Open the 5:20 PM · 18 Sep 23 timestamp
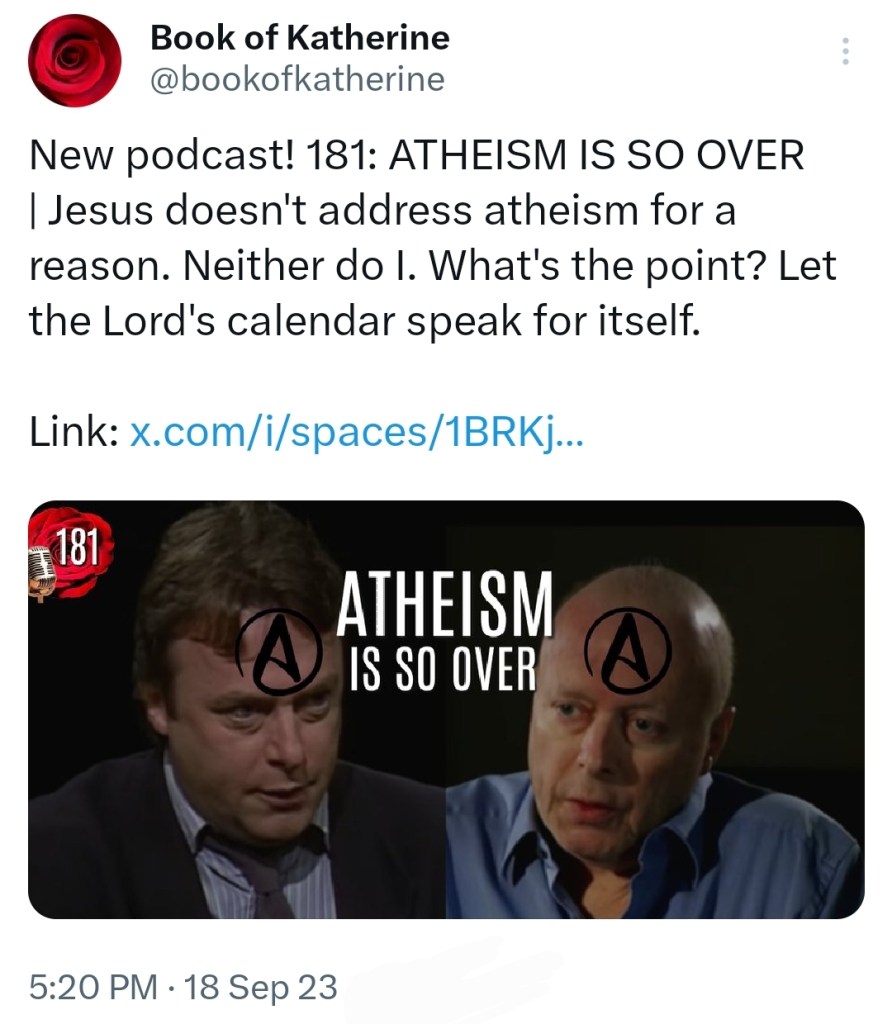Image resolution: width=892 pixels, height=1024 pixels. point(183,986)
